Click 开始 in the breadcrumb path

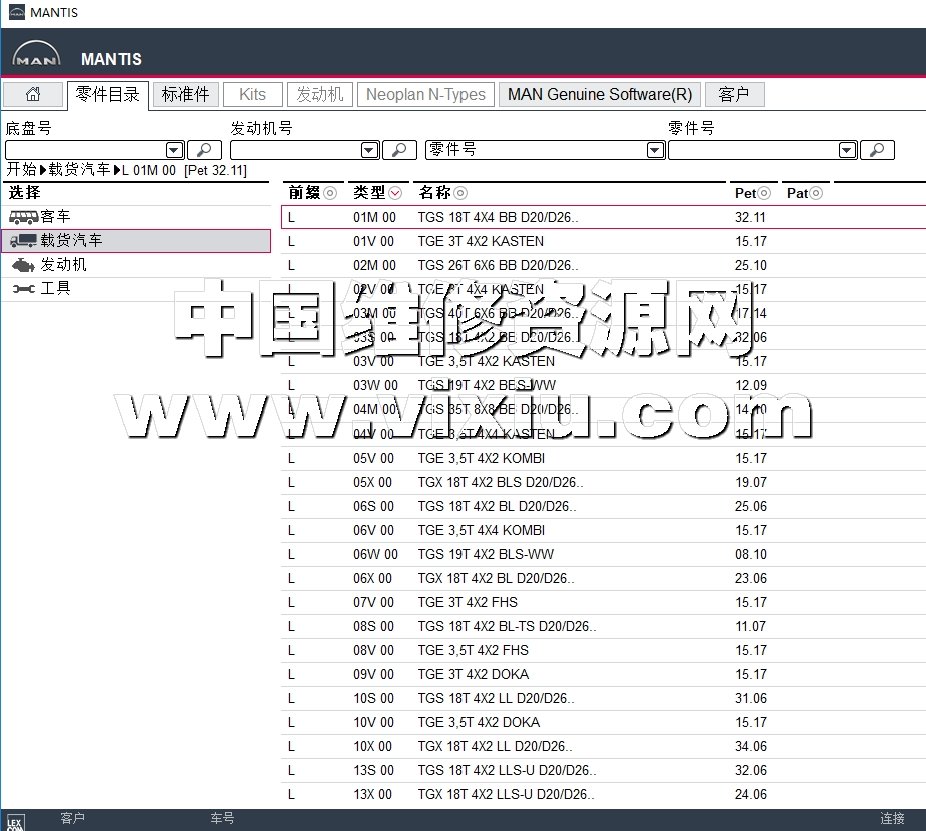21,170
